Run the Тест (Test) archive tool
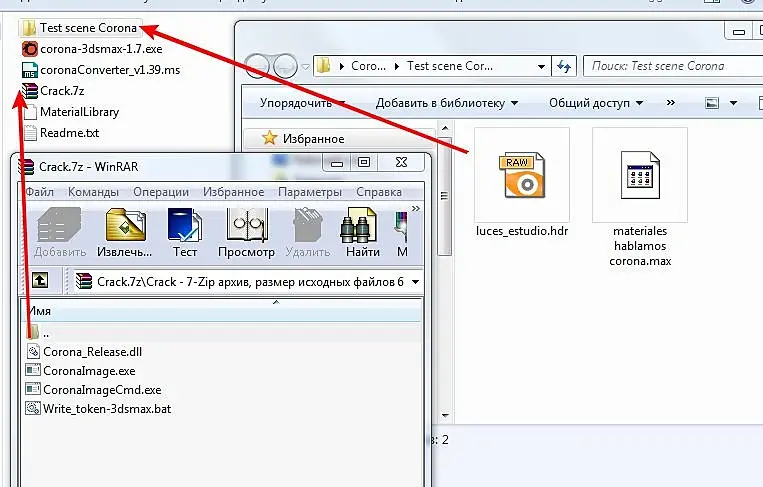 point(184,233)
